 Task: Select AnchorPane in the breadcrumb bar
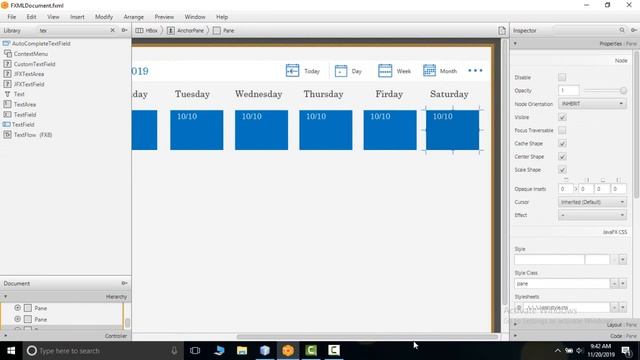tap(186, 31)
